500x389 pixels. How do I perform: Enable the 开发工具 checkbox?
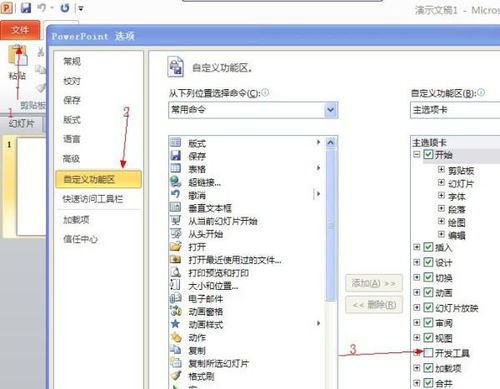click(x=428, y=353)
